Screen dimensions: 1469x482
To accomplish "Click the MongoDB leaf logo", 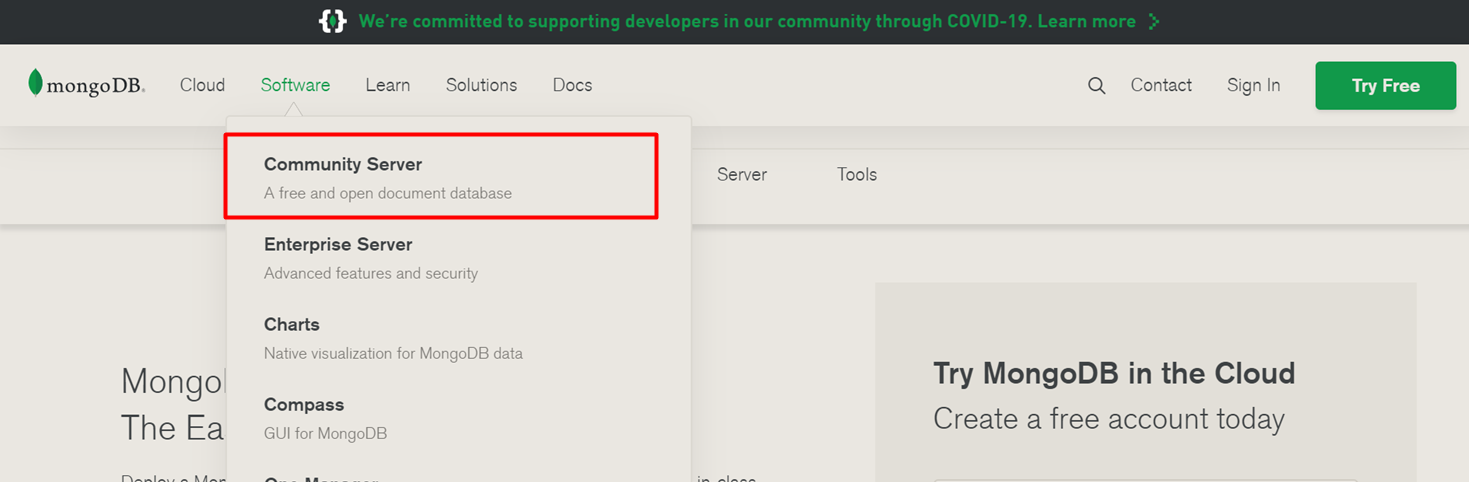I will tap(87, 84).
